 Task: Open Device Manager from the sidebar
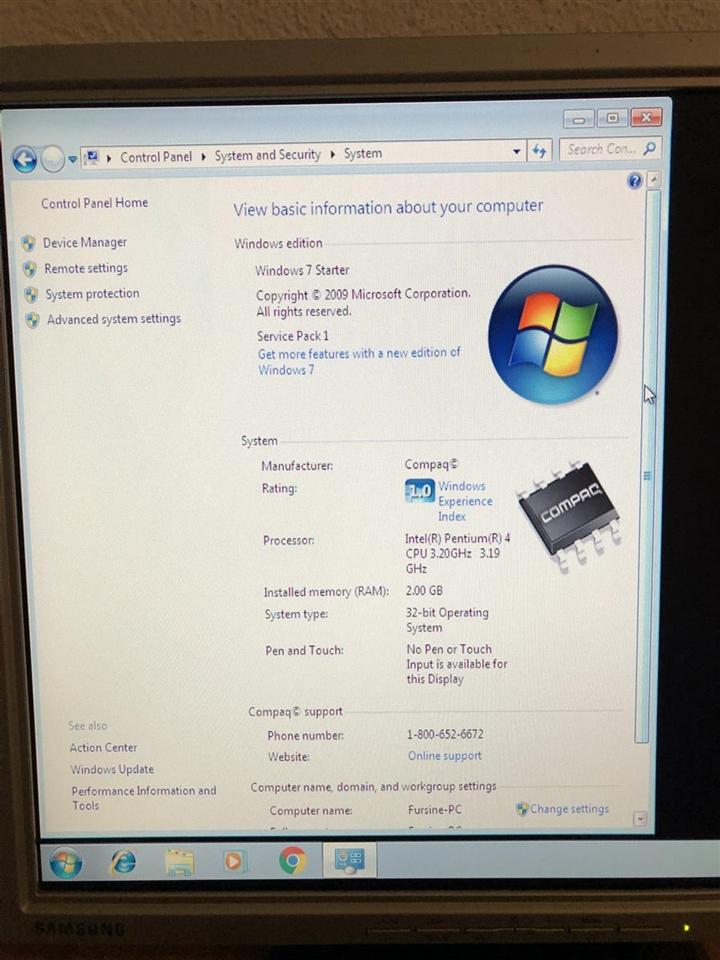(84, 242)
